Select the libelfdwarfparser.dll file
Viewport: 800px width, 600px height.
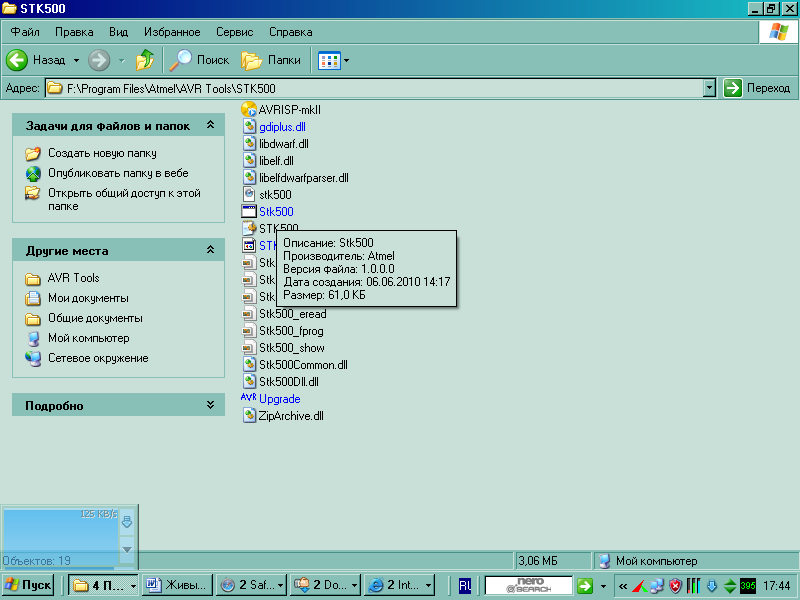pos(304,178)
